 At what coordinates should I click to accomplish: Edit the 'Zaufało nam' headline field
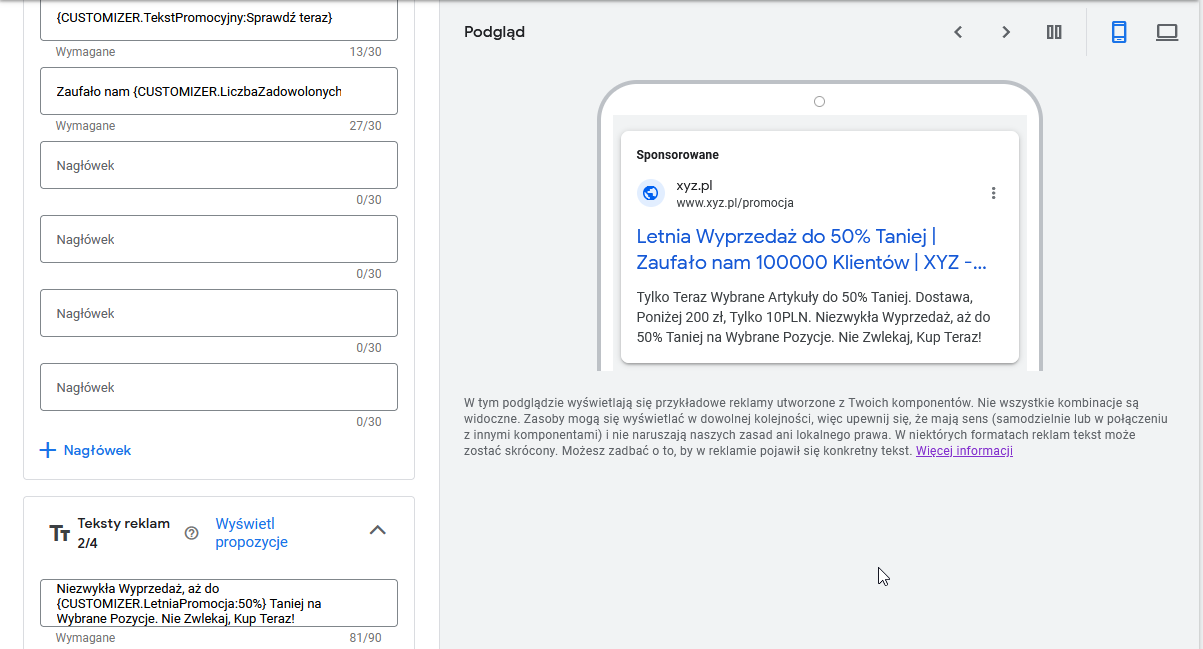(219, 91)
